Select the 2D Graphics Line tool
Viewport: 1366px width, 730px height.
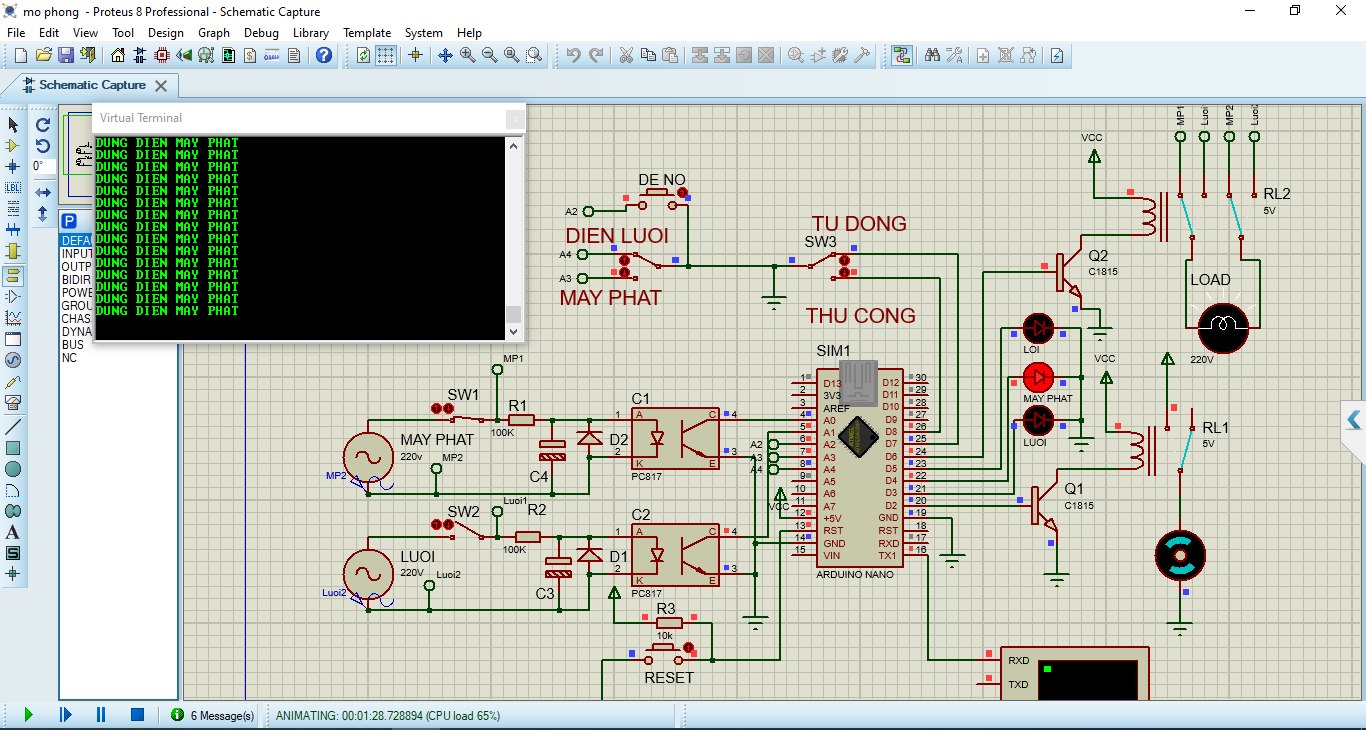tap(13, 427)
